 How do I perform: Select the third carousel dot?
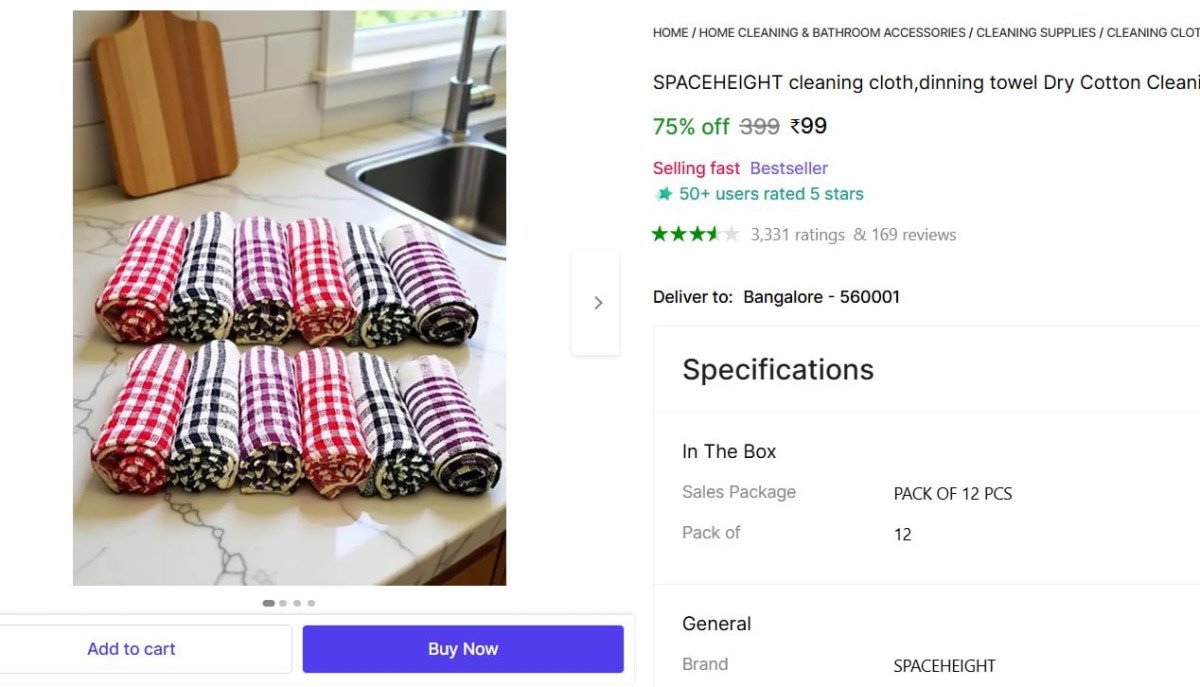click(x=297, y=603)
